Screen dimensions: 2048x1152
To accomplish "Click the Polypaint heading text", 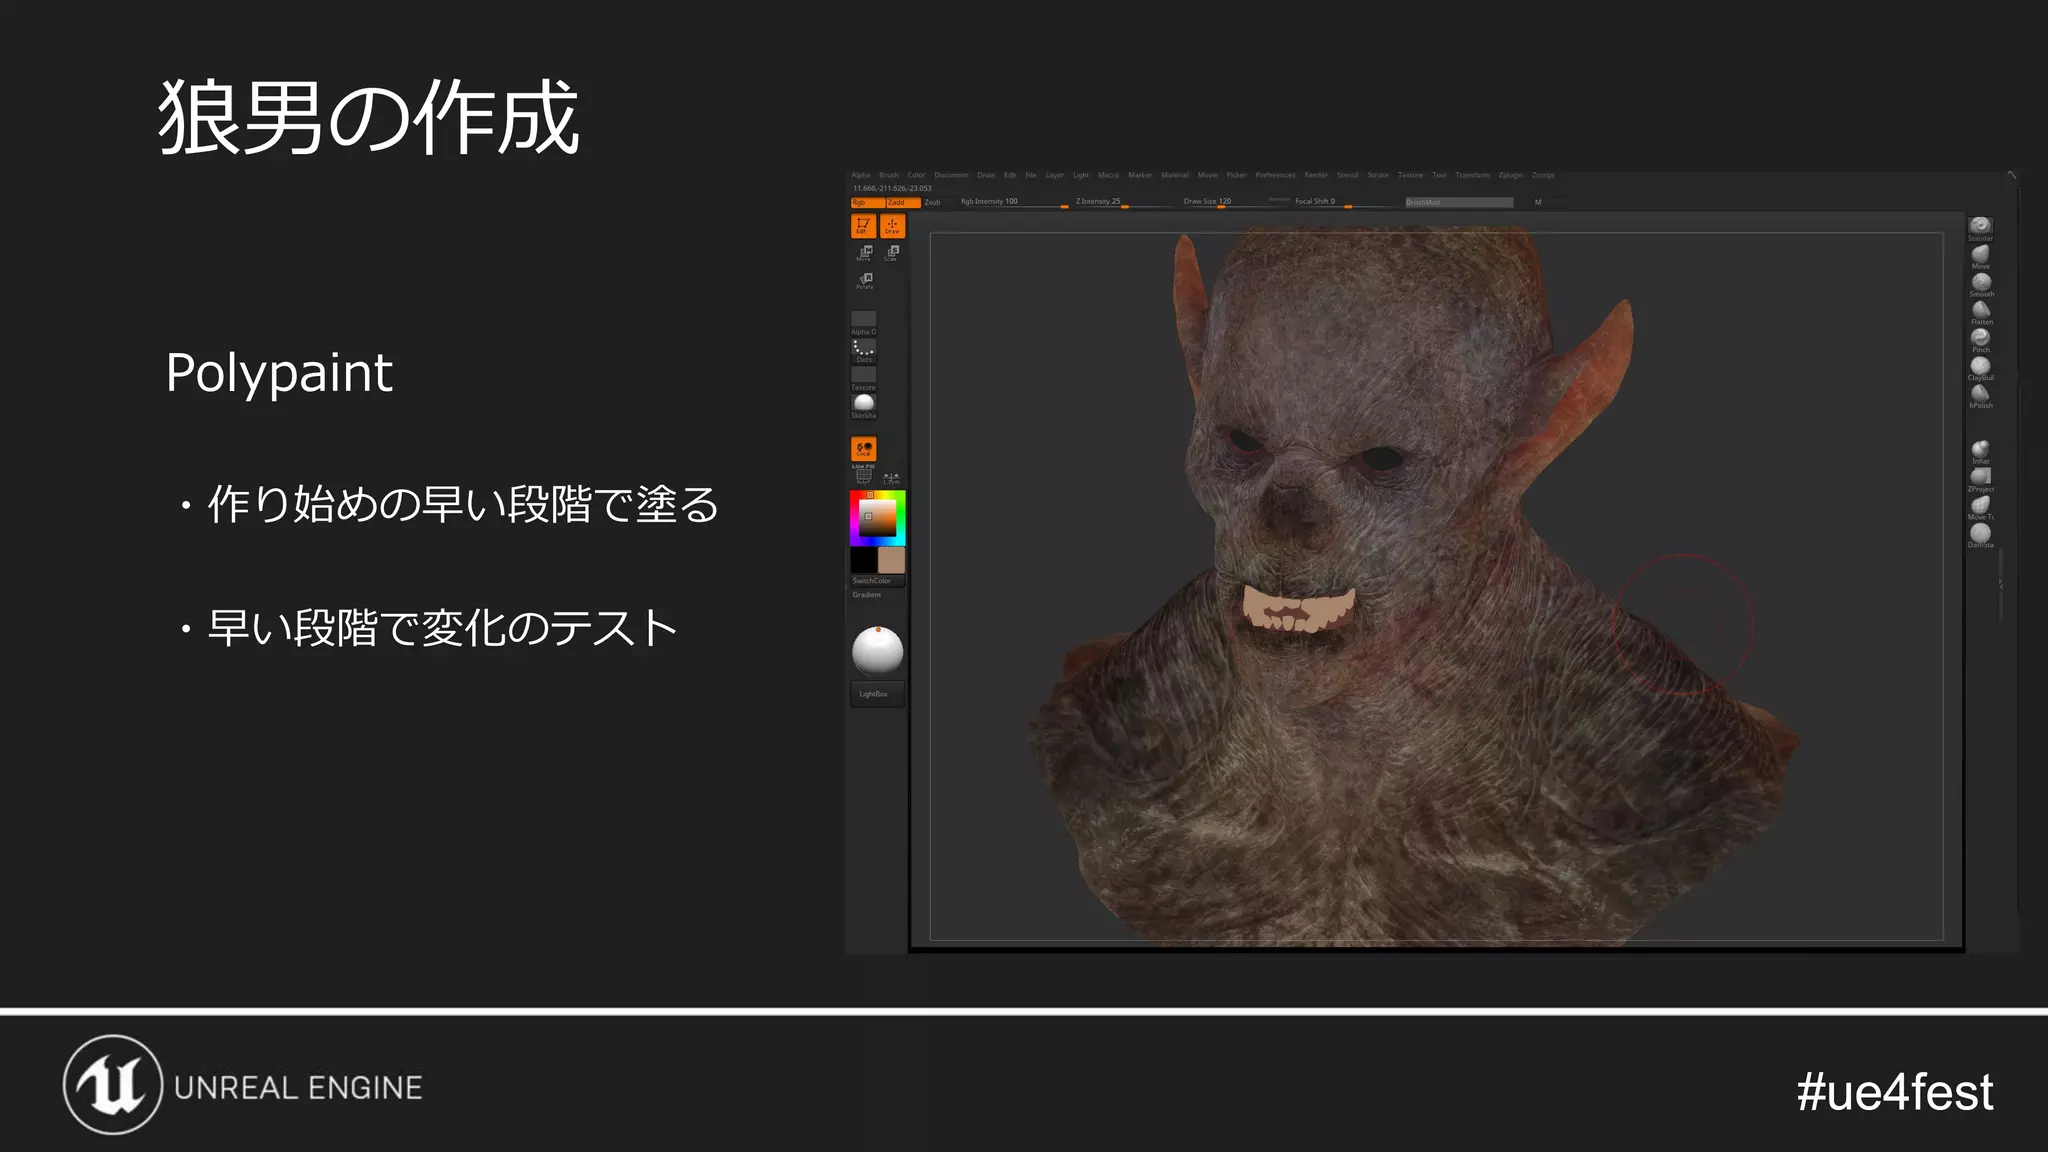I will 279,374.
